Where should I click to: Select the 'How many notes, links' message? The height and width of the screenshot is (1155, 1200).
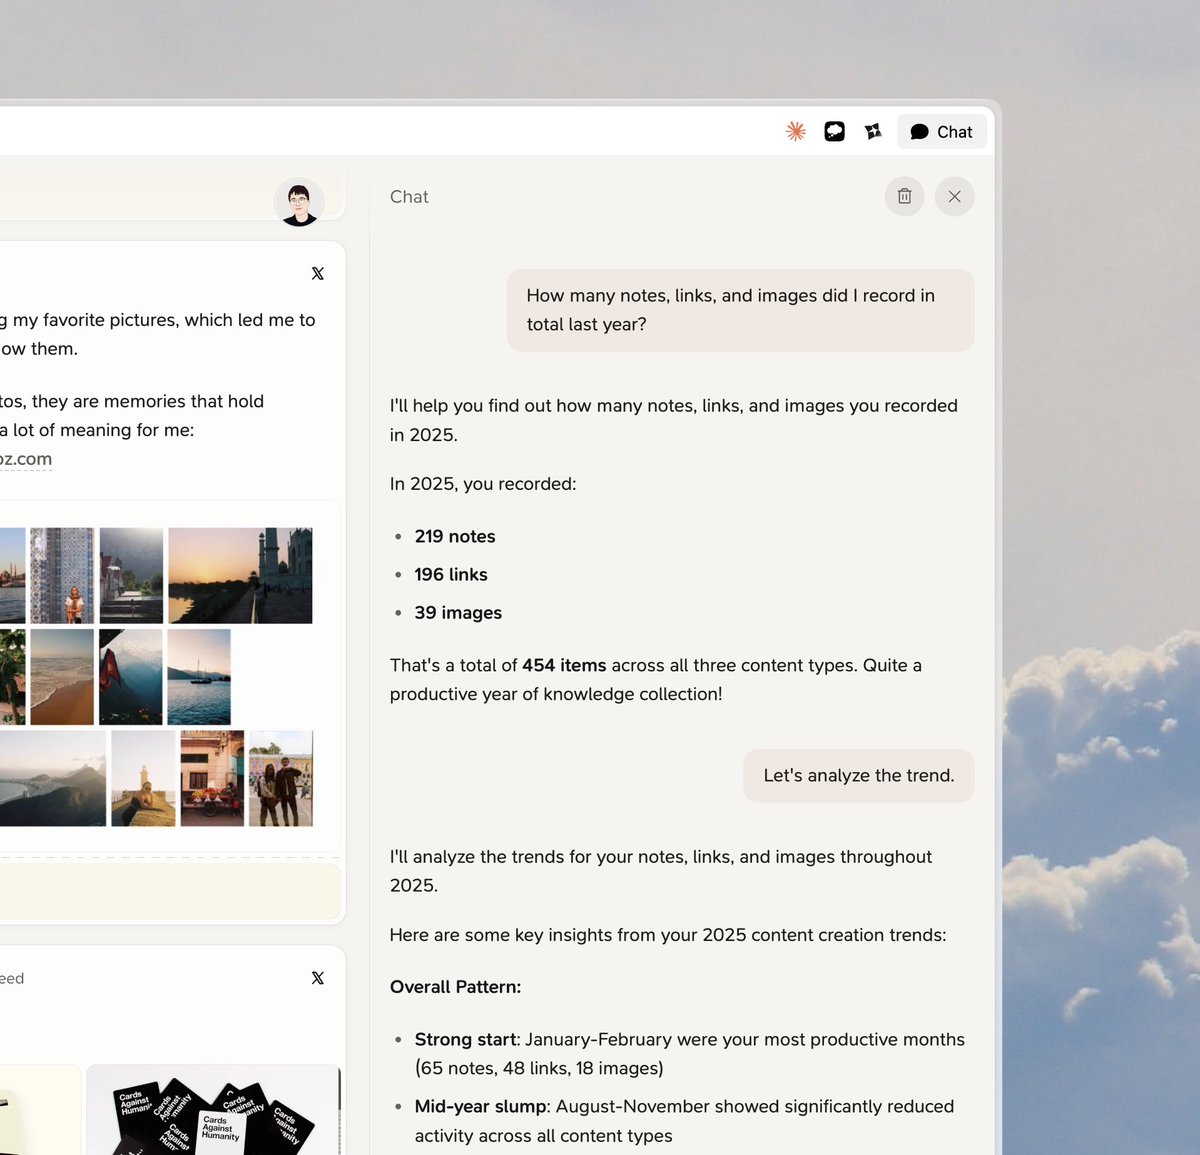click(x=740, y=310)
